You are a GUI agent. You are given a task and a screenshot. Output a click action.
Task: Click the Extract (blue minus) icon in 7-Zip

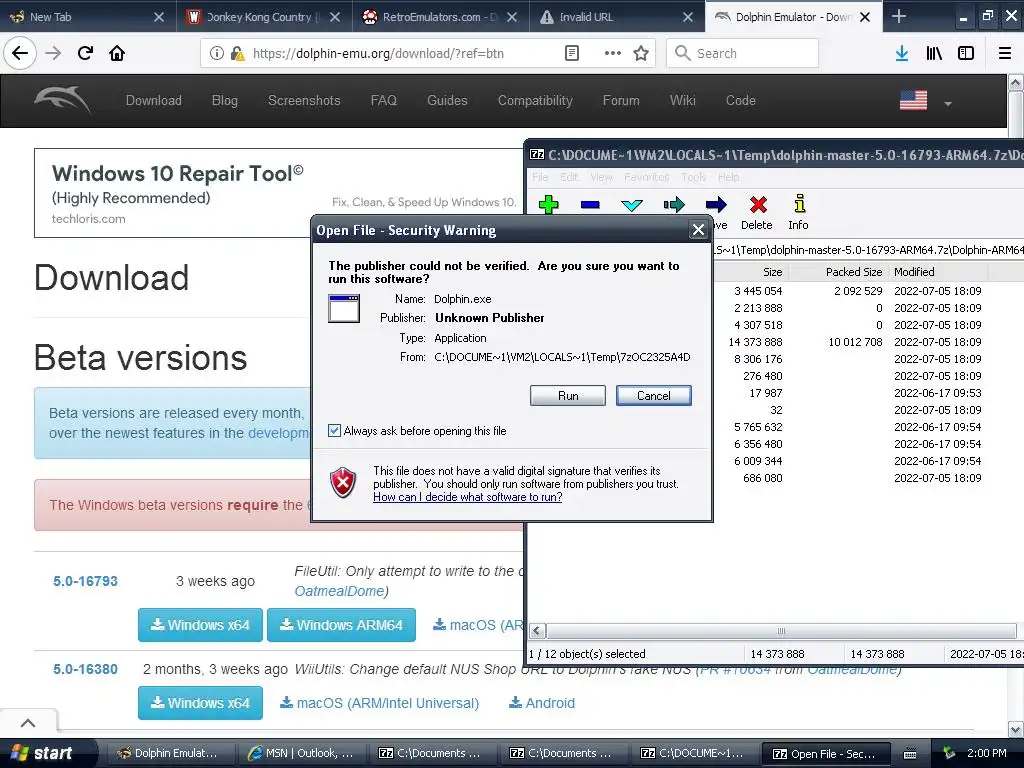[x=590, y=204]
